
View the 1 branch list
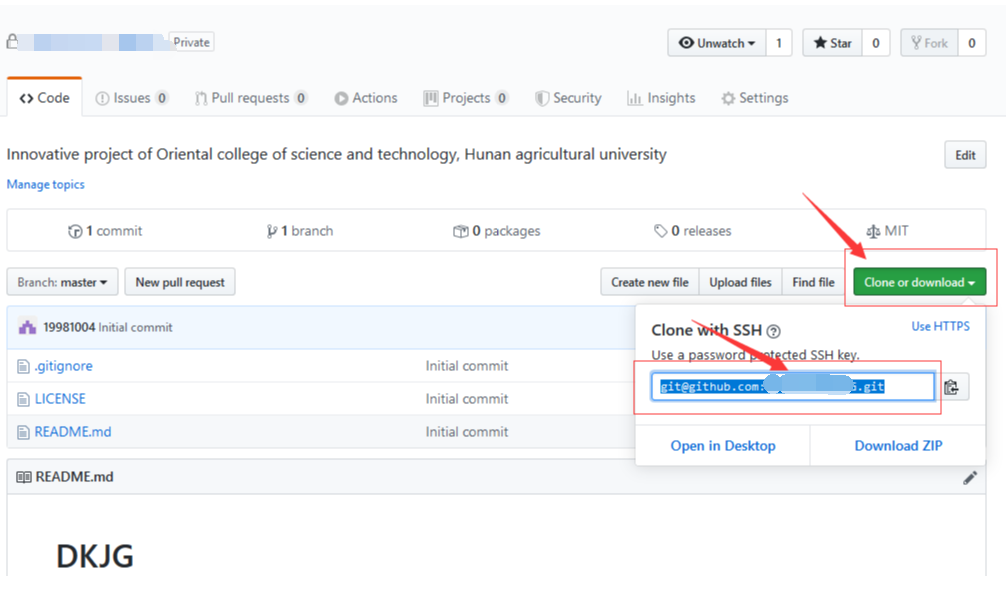coord(300,230)
